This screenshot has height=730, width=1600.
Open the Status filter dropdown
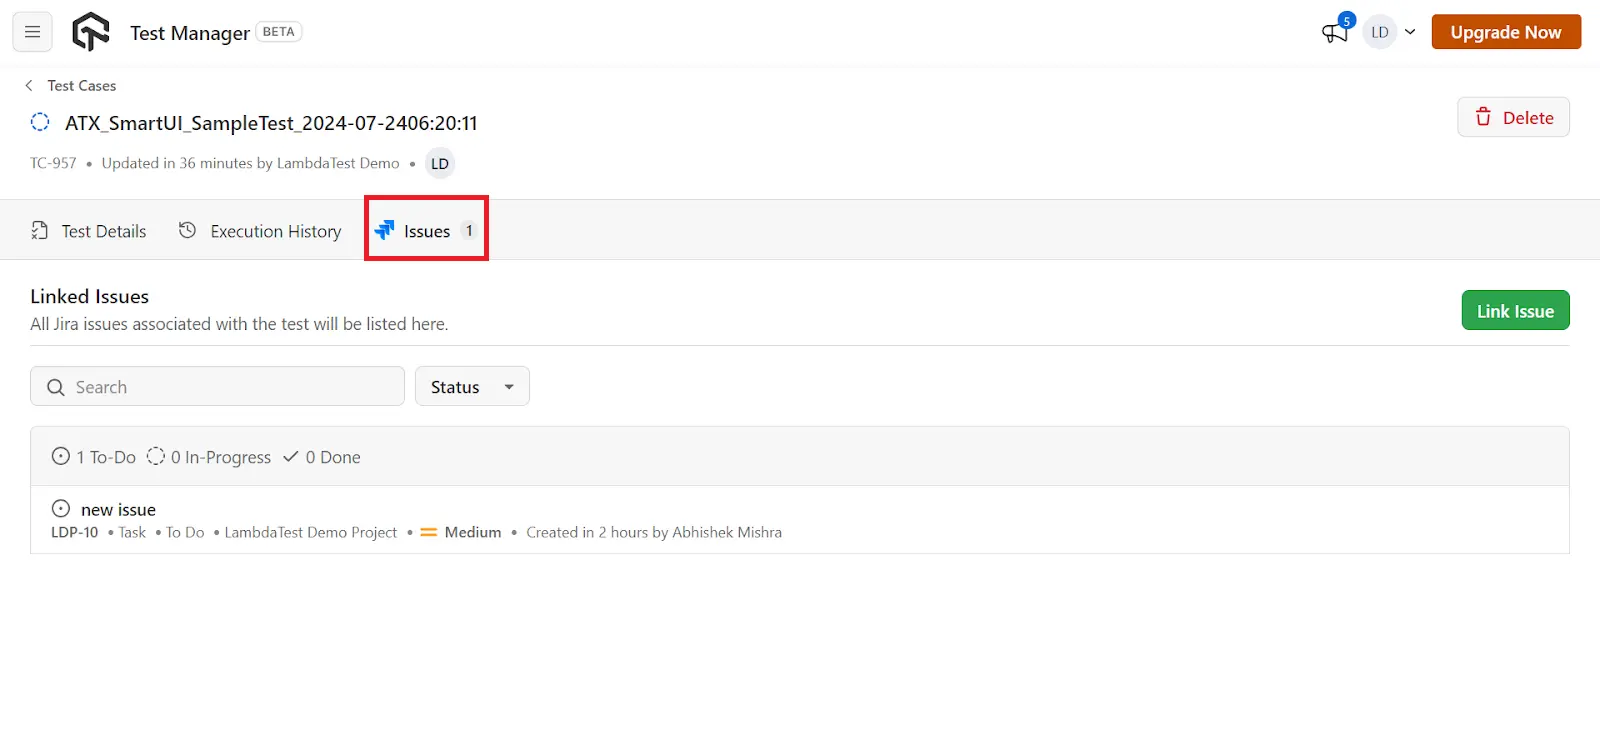pyautogui.click(x=472, y=387)
